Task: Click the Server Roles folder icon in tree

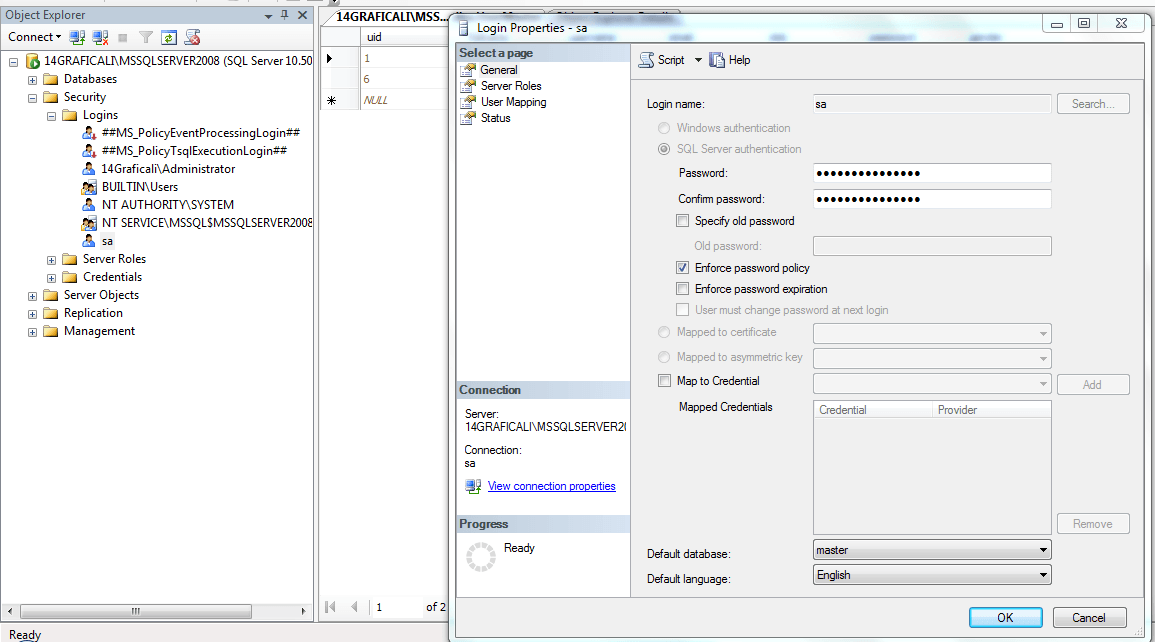Action: click(x=70, y=259)
